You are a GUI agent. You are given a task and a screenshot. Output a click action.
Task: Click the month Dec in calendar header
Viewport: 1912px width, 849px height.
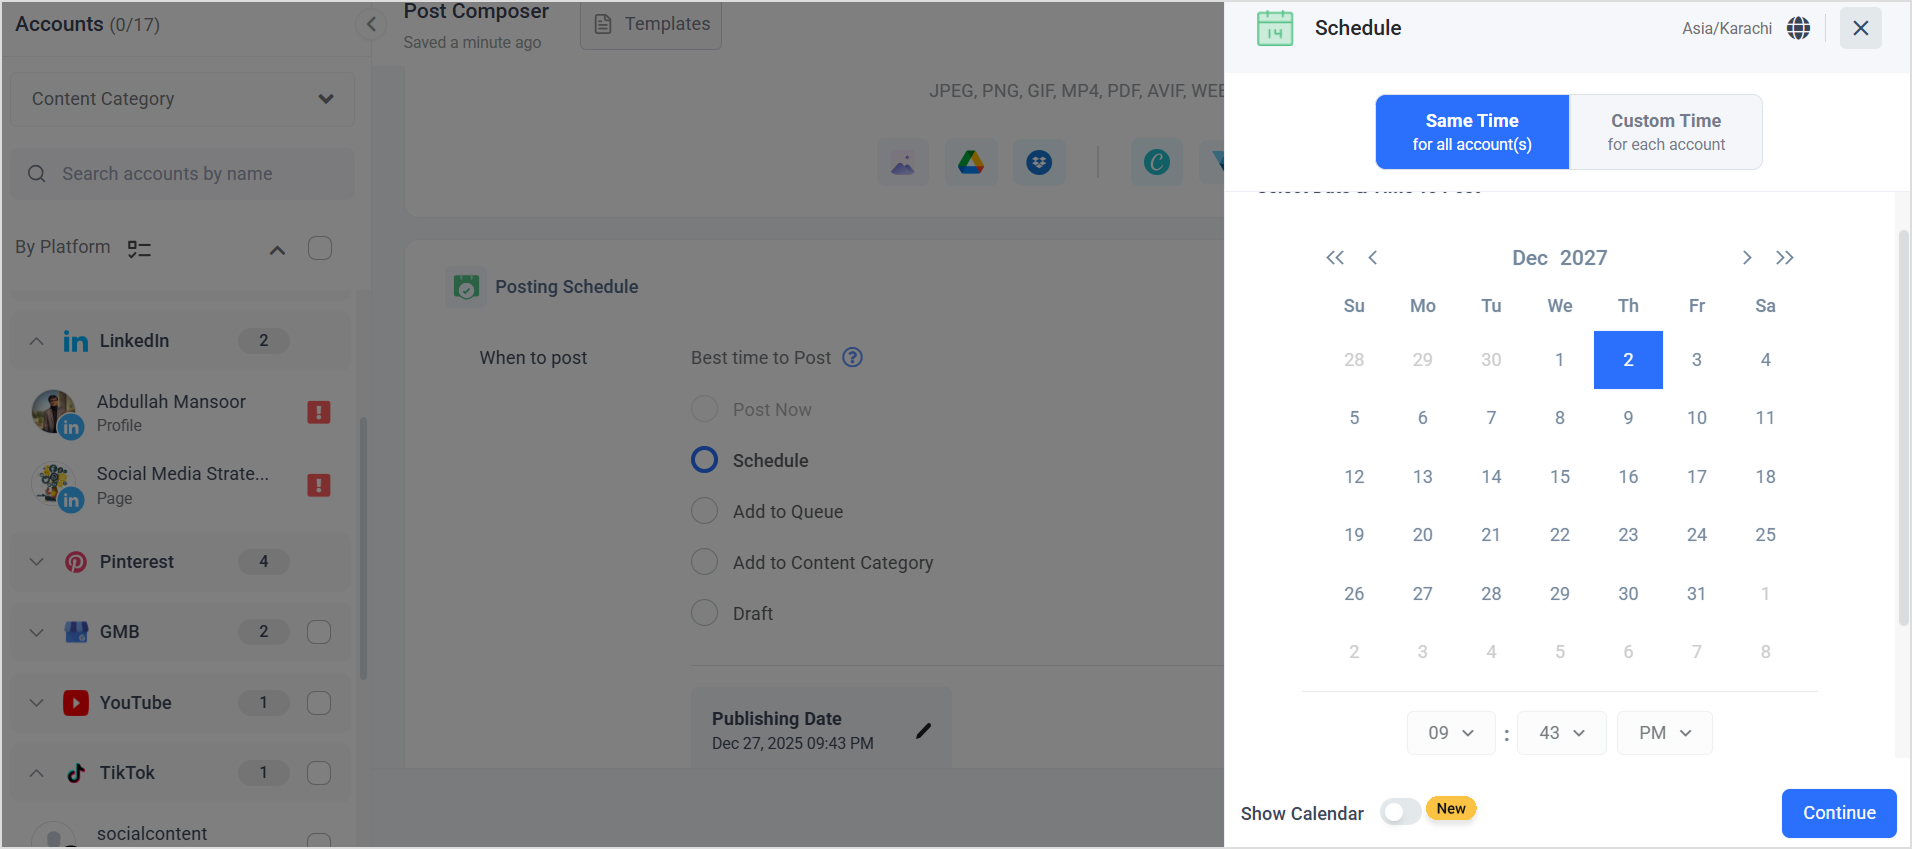[x=1530, y=258]
